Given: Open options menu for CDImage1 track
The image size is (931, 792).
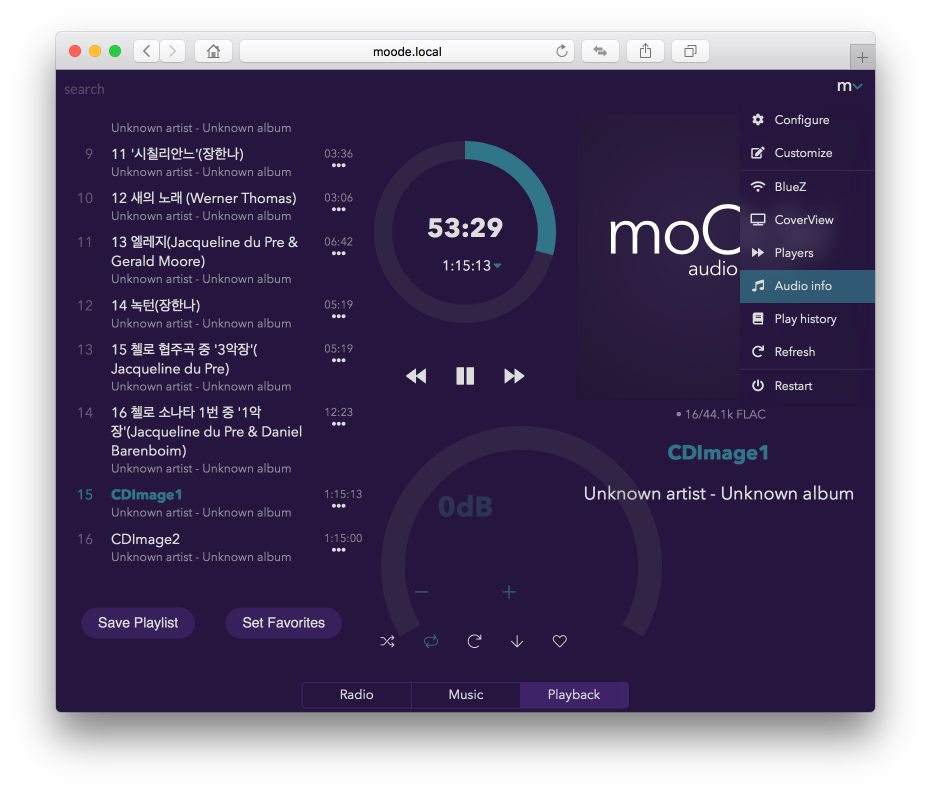Looking at the screenshot, I should [338, 506].
